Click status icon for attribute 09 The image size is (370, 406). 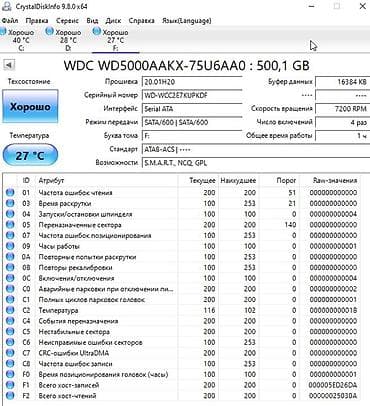[10, 246]
